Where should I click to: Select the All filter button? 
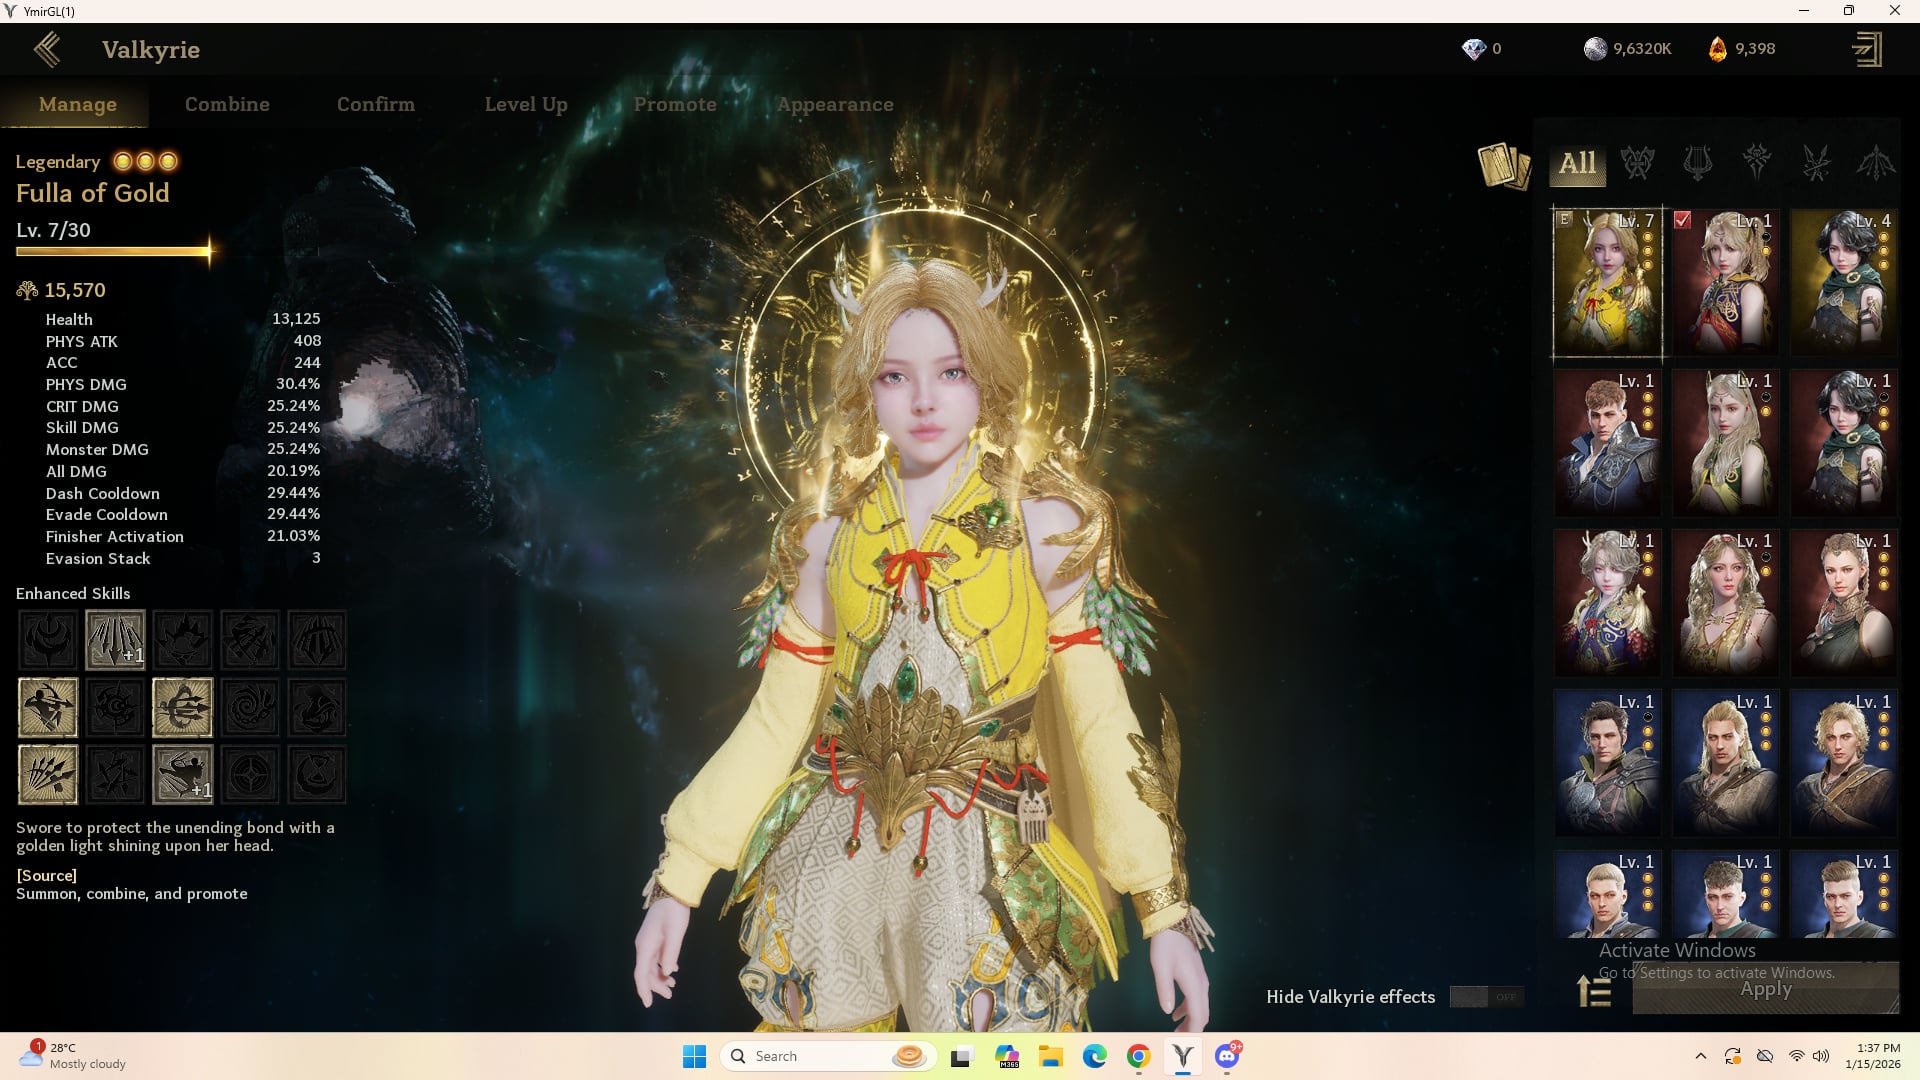pos(1577,163)
